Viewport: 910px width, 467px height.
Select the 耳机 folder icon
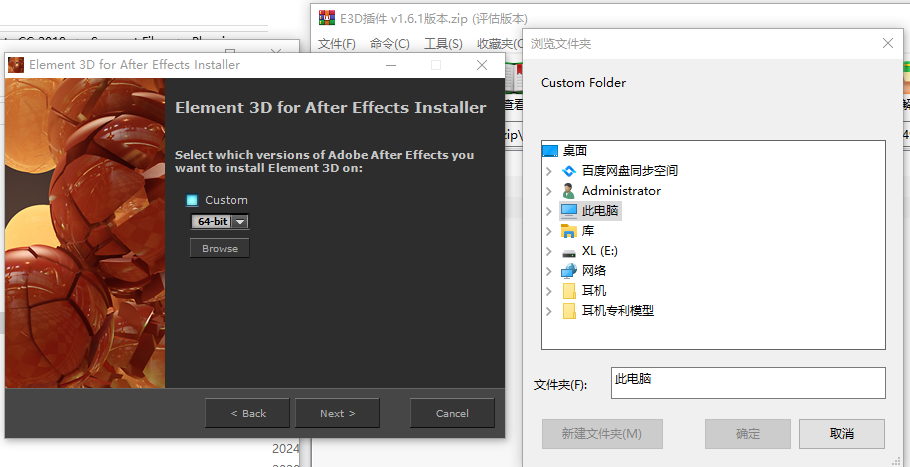click(x=569, y=291)
